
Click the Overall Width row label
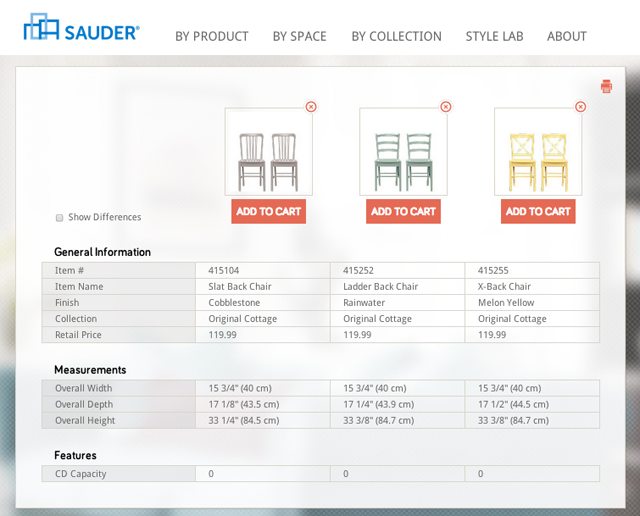pos(84,388)
